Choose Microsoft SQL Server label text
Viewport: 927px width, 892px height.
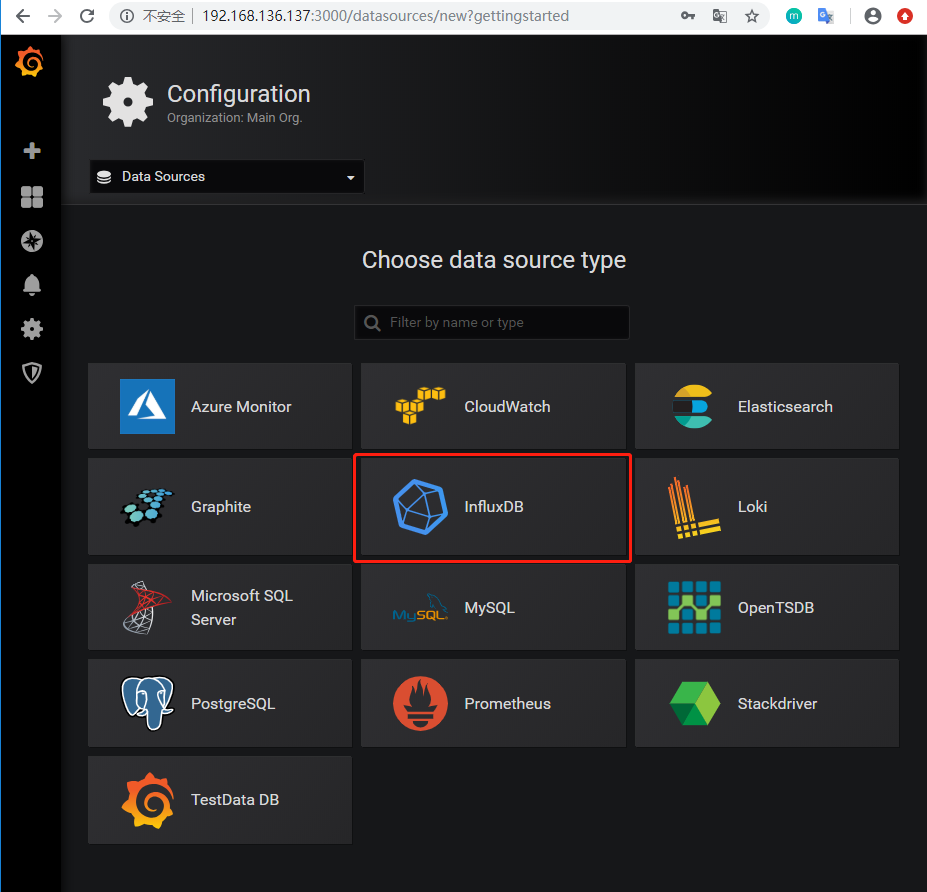point(242,608)
